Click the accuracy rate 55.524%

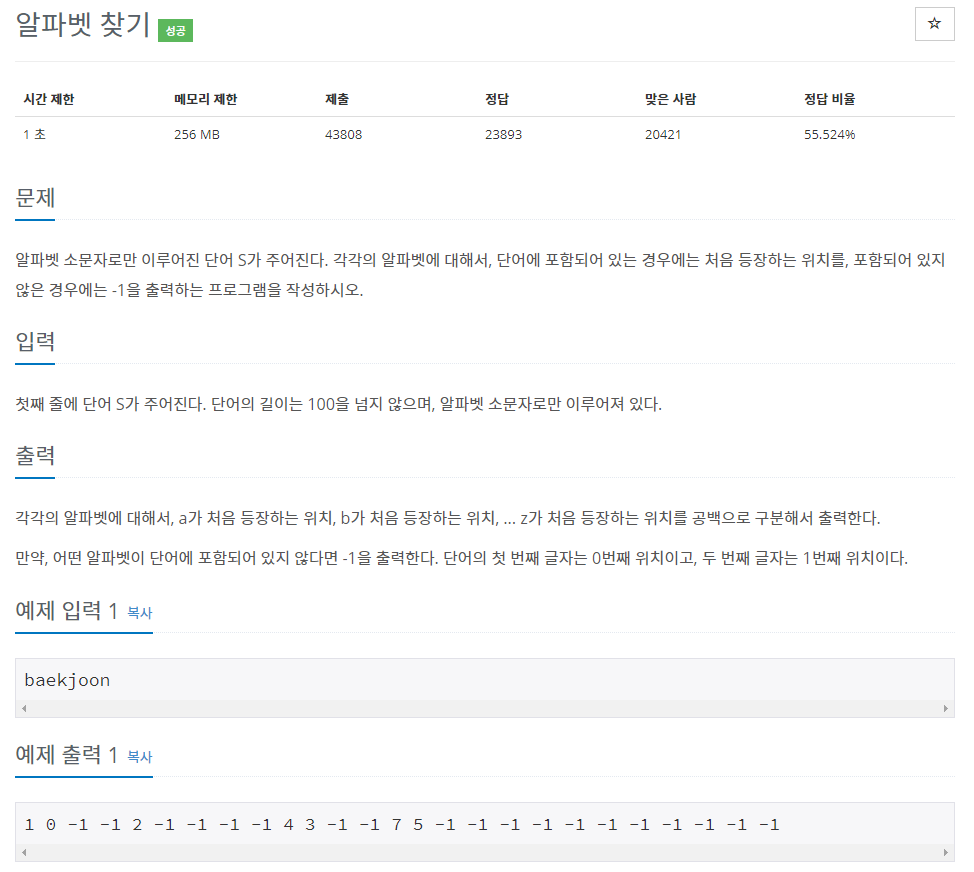tap(829, 134)
